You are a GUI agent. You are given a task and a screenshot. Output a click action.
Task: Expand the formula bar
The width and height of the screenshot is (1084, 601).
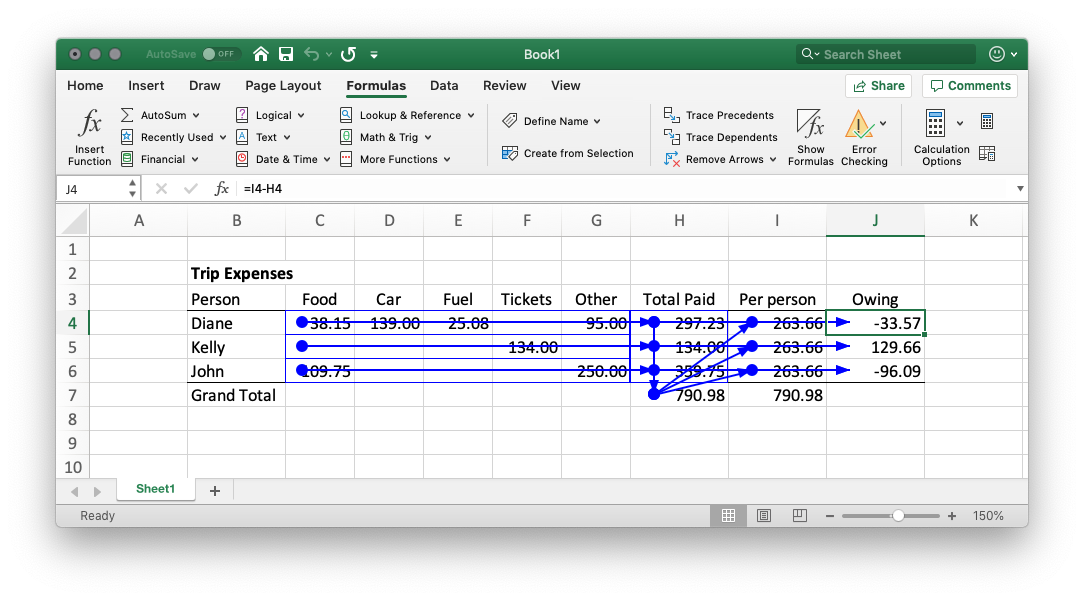[1020, 188]
